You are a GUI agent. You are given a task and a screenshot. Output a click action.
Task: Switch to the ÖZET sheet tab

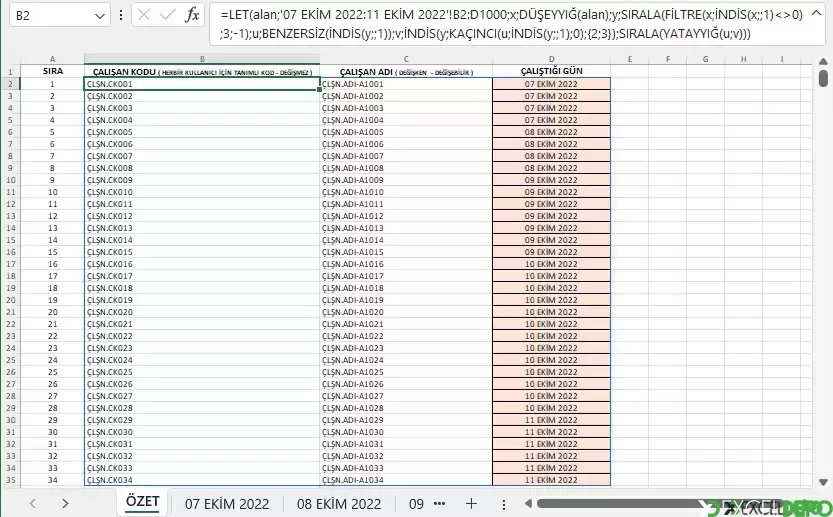142,502
